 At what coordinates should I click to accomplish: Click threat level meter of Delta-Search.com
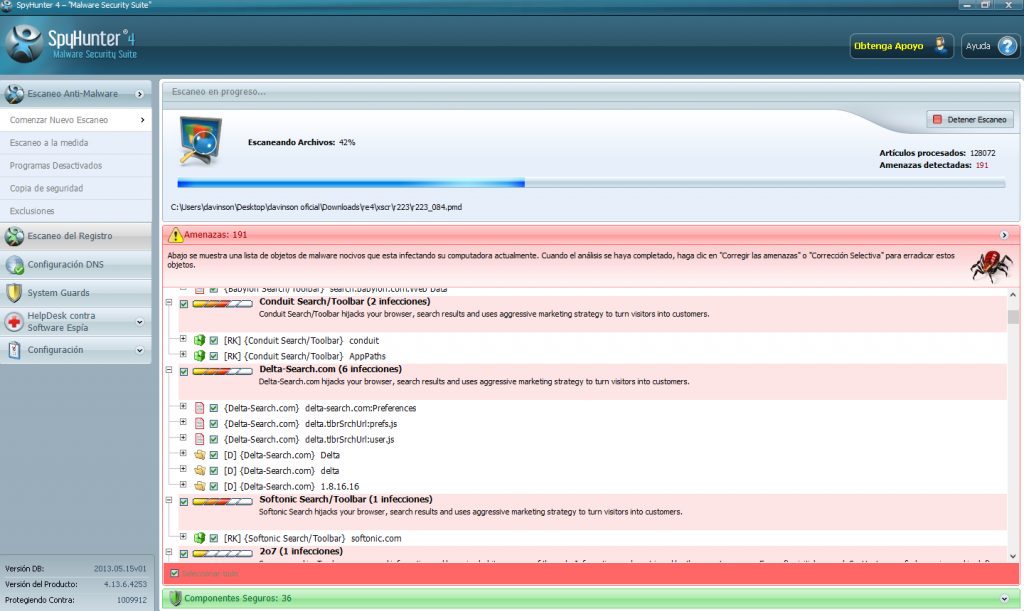tap(222, 371)
